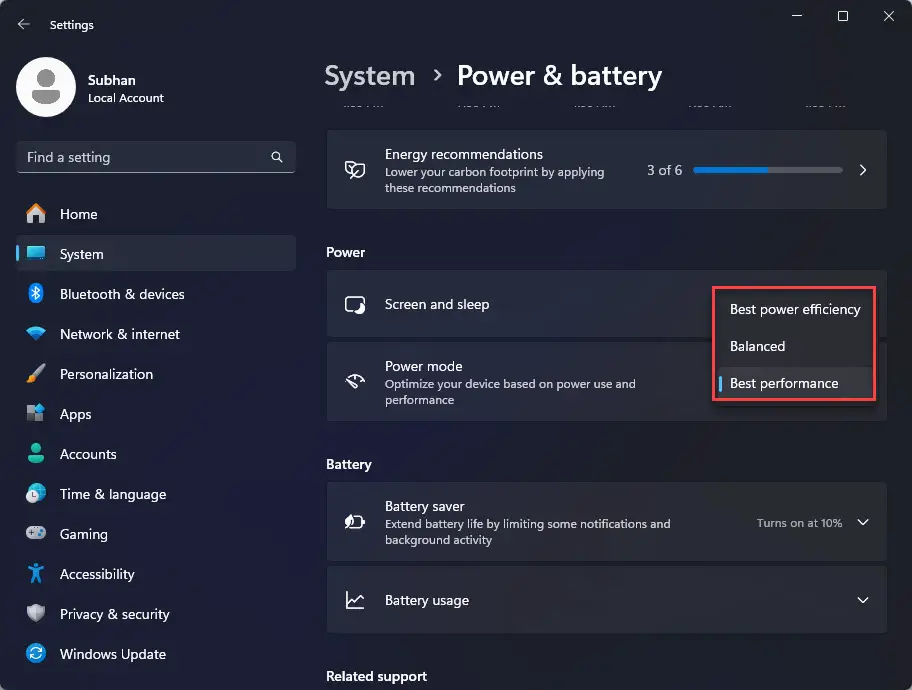Go to Personalization settings
The width and height of the screenshot is (912, 690).
coord(106,374)
